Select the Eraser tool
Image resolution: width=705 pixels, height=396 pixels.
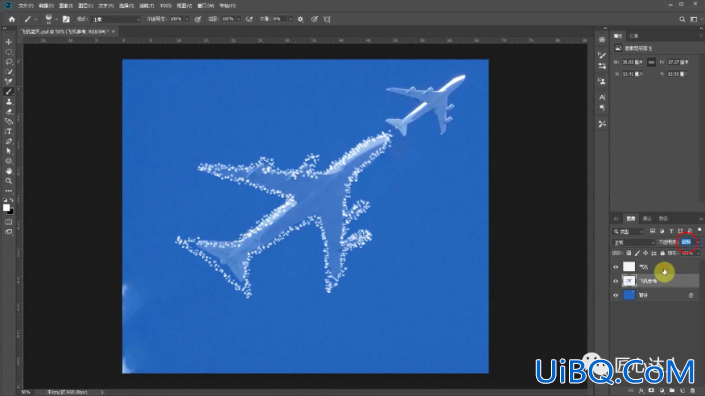click(x=9, y=111)
